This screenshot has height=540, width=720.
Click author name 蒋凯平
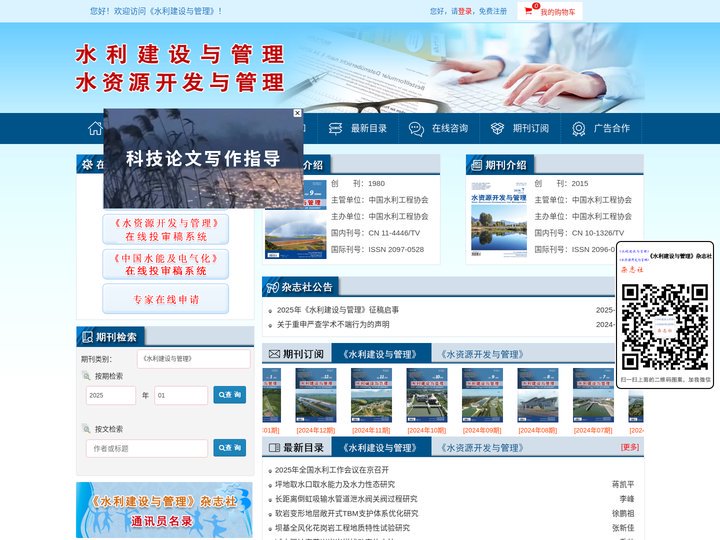point(623,484)
